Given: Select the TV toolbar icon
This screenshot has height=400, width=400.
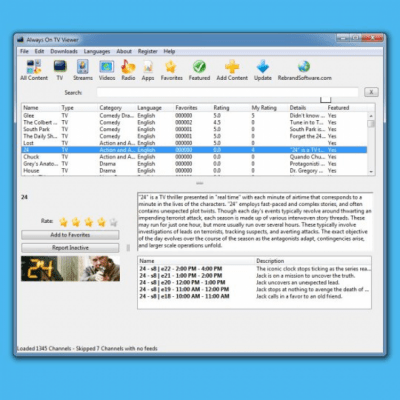Looking at the screenshot, I should coord(60,66).
